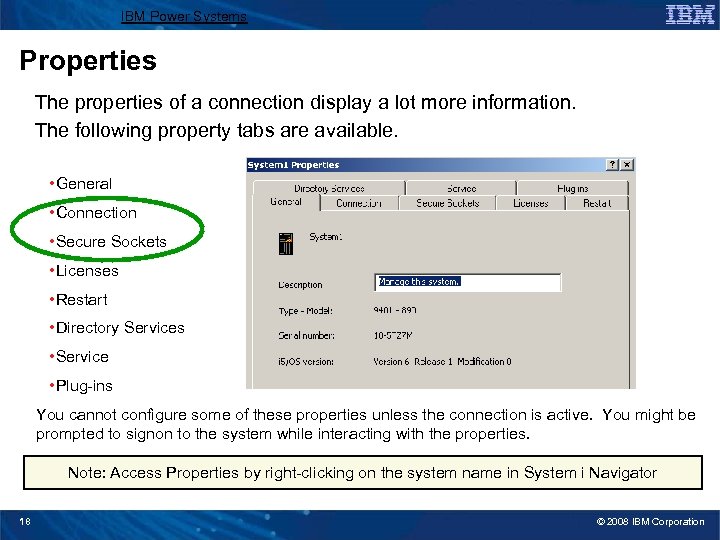Click the IBM Power Systems link
The height and width of the screenshot is (540, 720).
(184, 17)
